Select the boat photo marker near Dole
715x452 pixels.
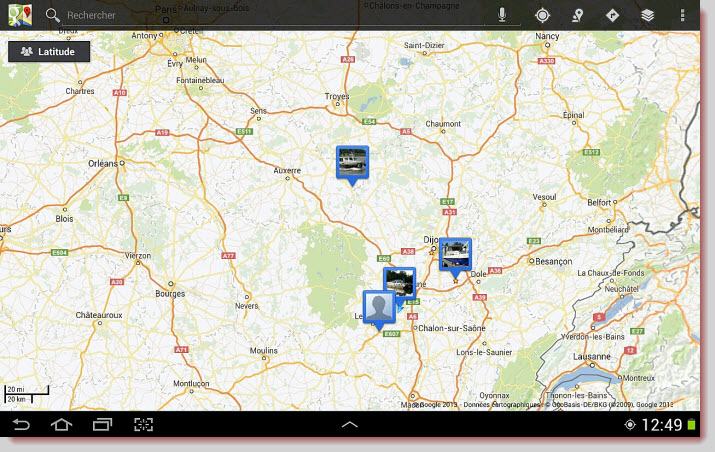point(455,258)
